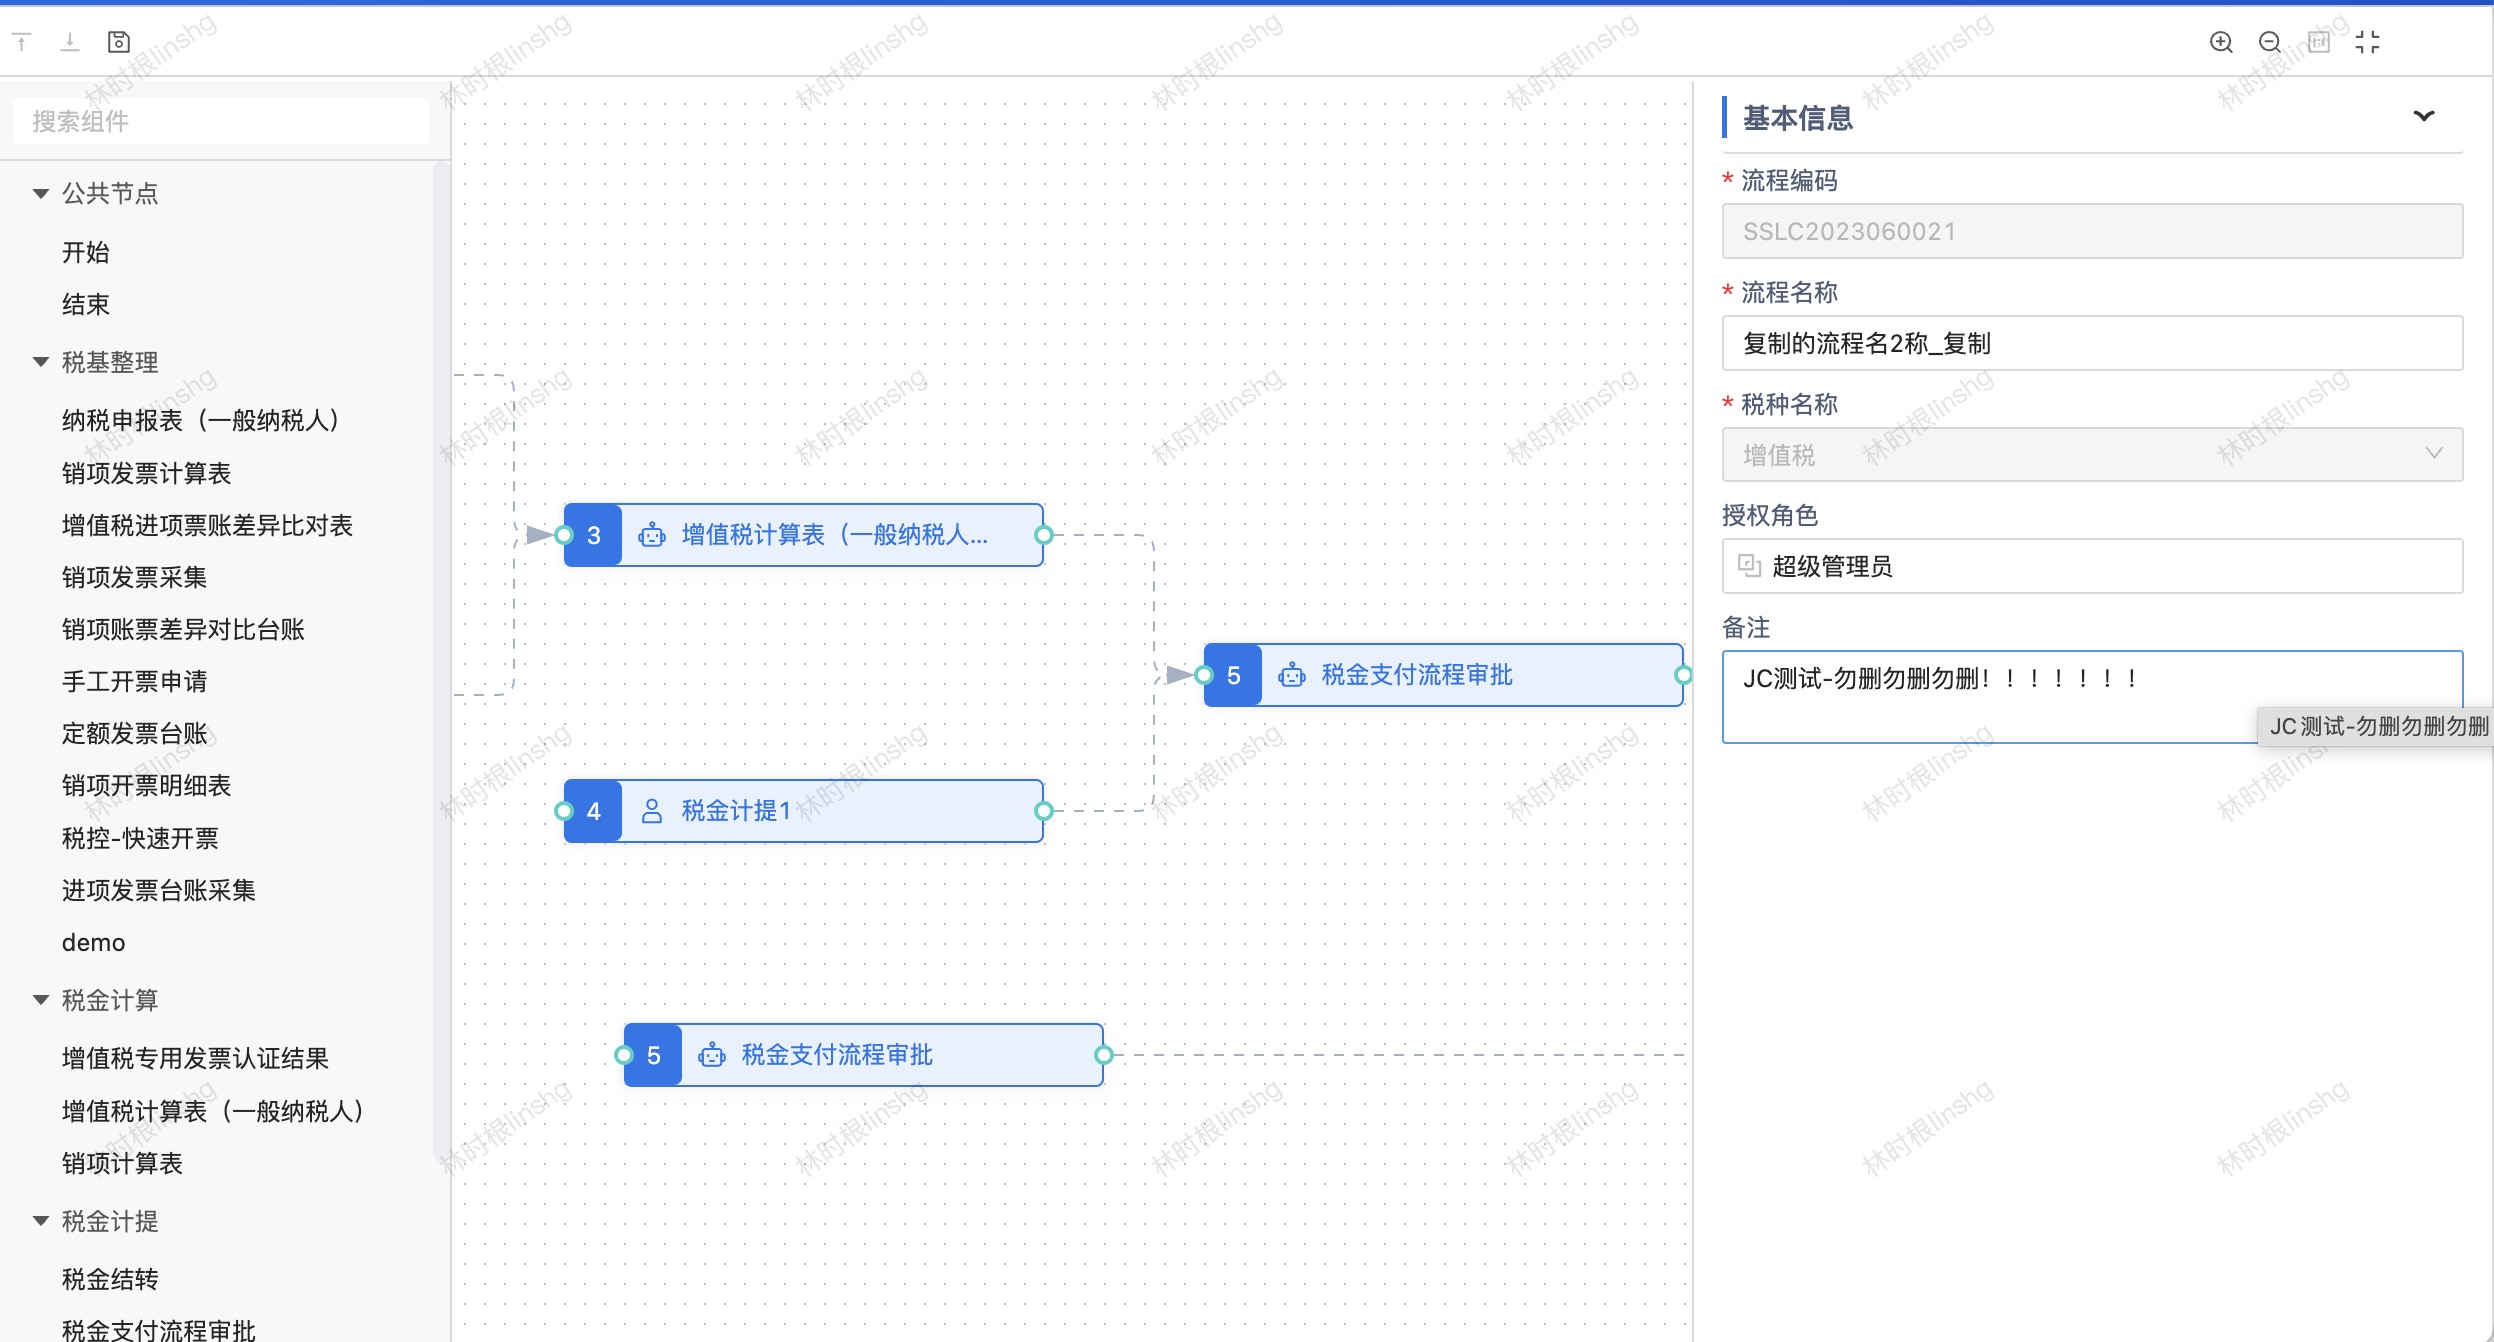Image resolution: width=2494 pixels, height=1342 pixels.
Task: Select 税控-快速开票 component
Action: (x=140, y=838)
